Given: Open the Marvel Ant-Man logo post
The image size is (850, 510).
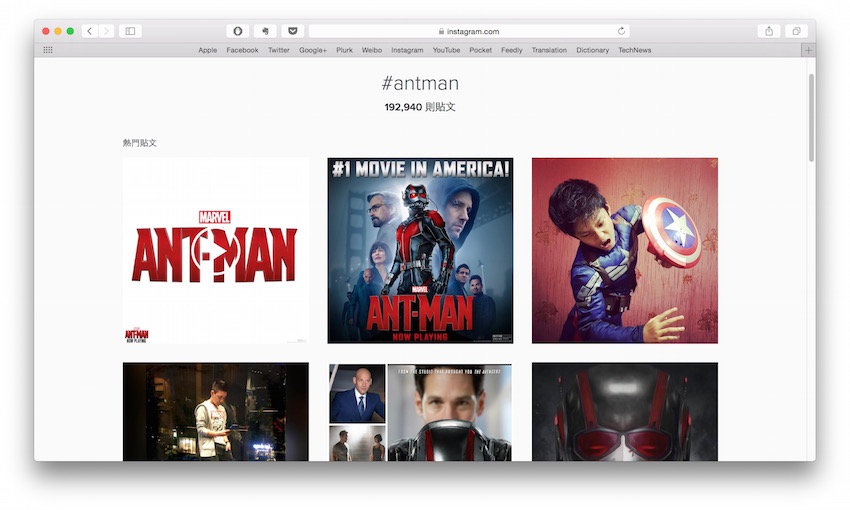Looking at the screenshot, I should 216,250.
